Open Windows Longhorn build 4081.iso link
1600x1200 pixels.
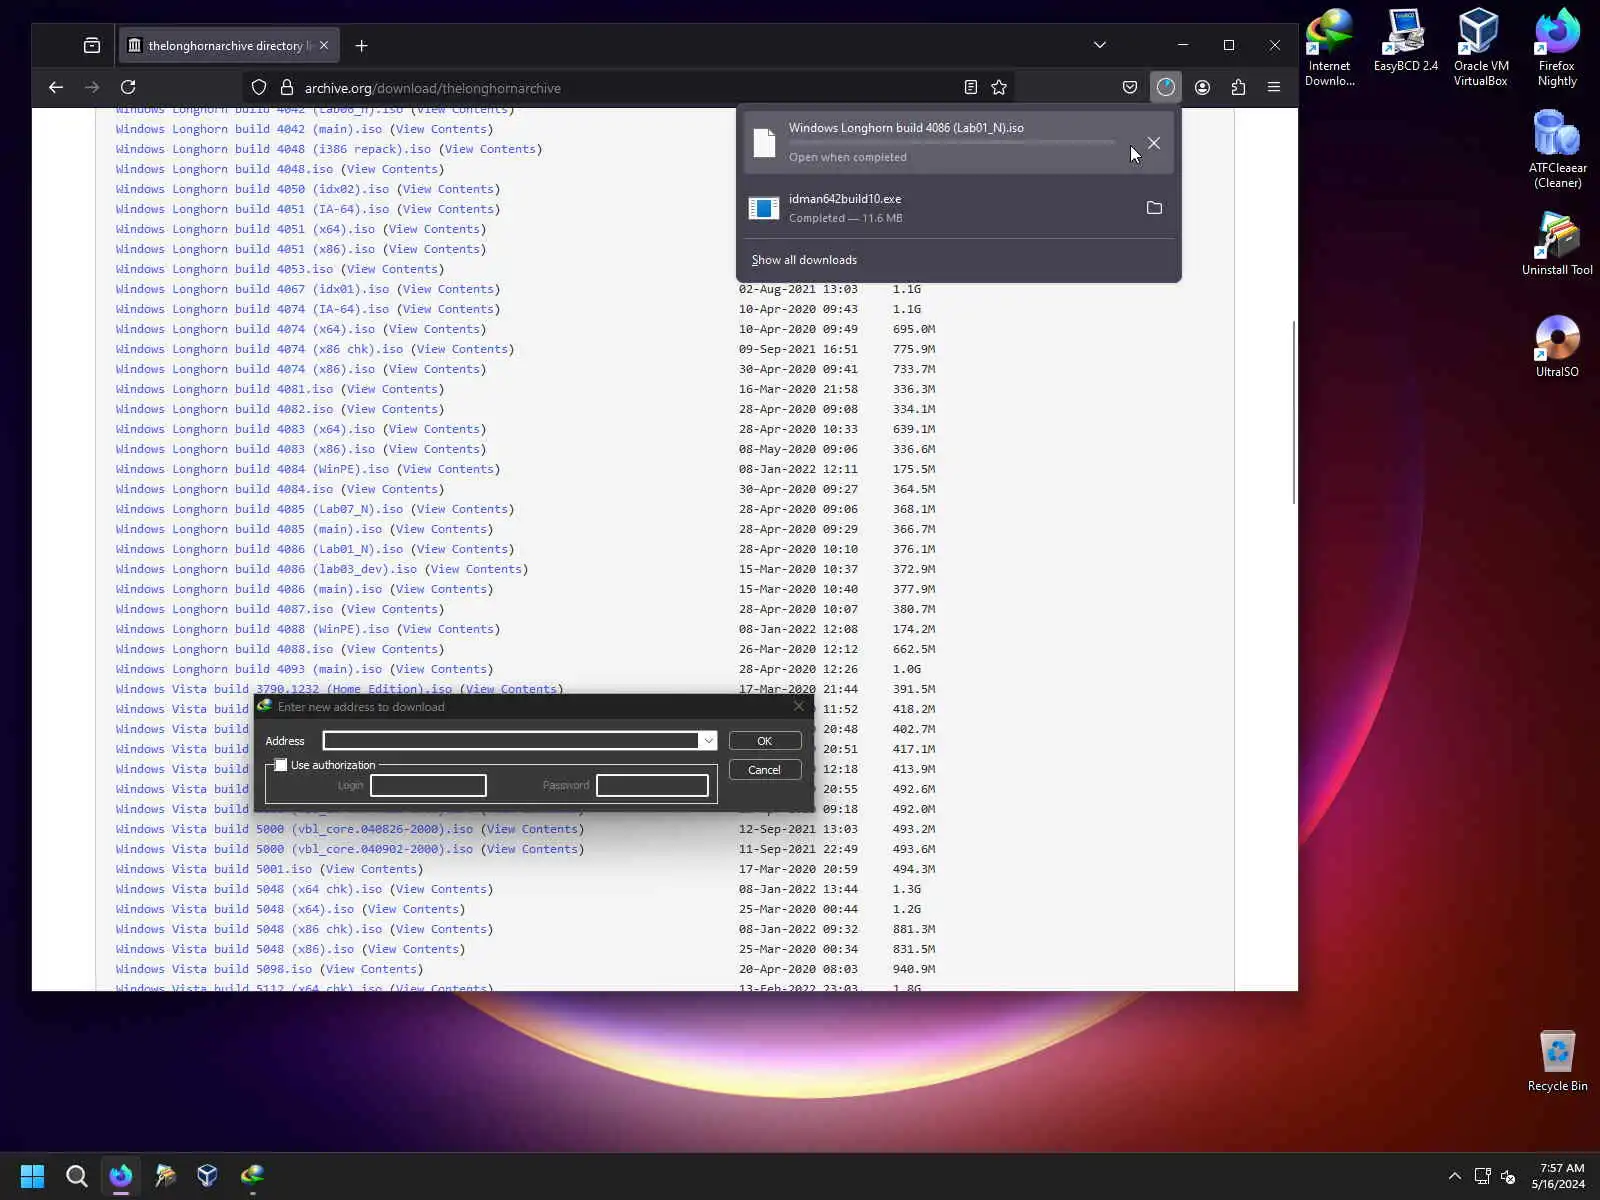[x=224, y=389]
